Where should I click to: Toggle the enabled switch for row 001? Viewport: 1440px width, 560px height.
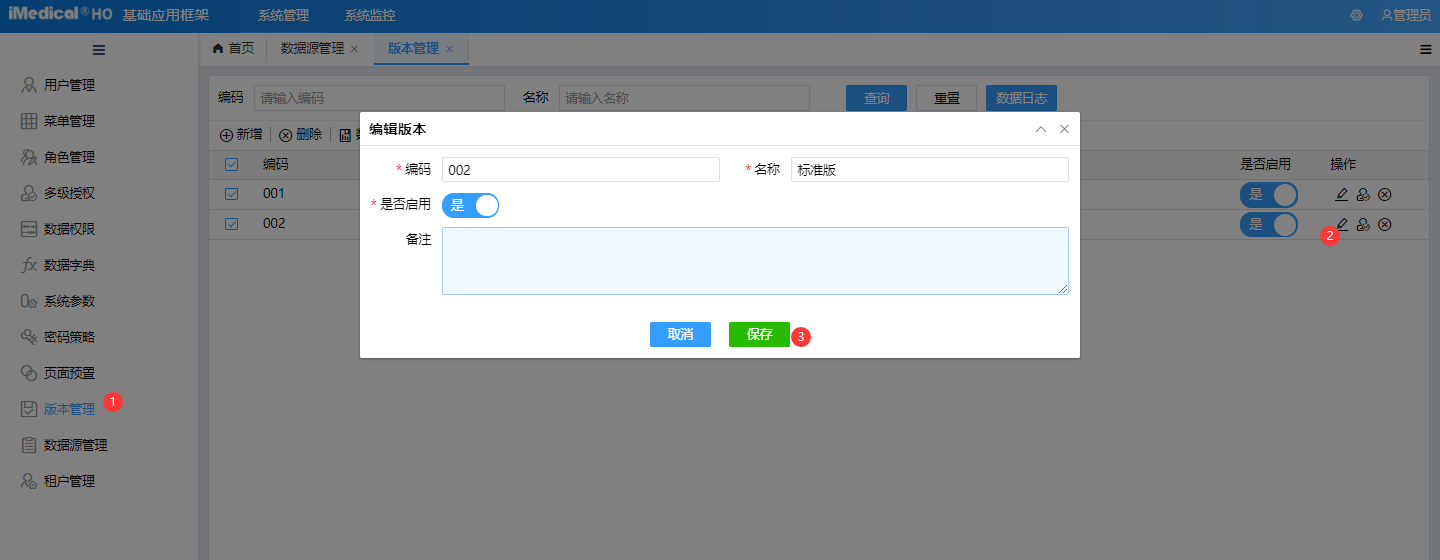point(1268,194)
